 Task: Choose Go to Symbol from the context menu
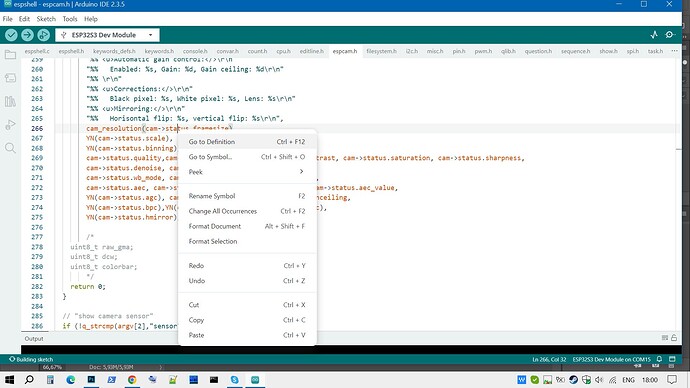[247, 157]
